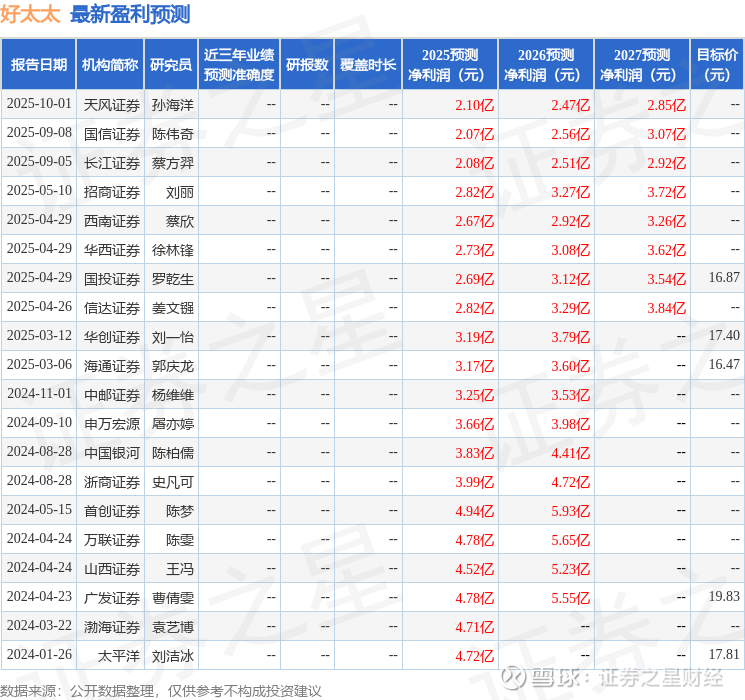Click the 最新盈利预测 heading
745x700 pixels.
coord(130,14)
